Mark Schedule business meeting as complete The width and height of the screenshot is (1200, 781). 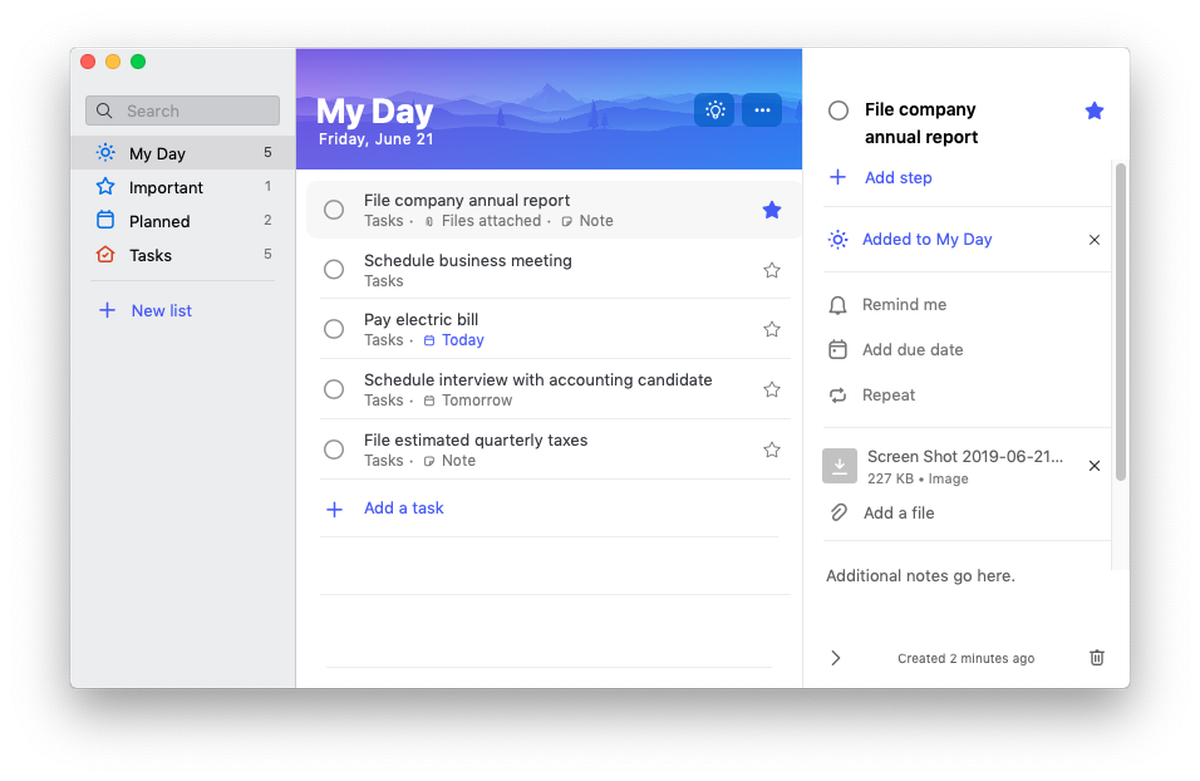pos(334,270)
